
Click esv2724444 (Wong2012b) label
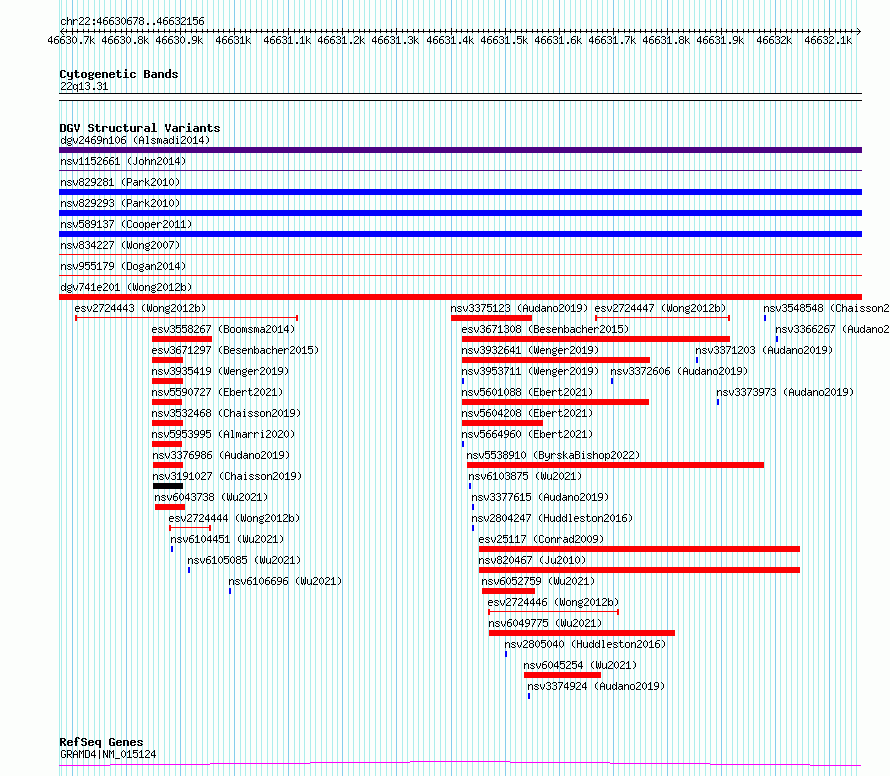[x=234, y=518]
